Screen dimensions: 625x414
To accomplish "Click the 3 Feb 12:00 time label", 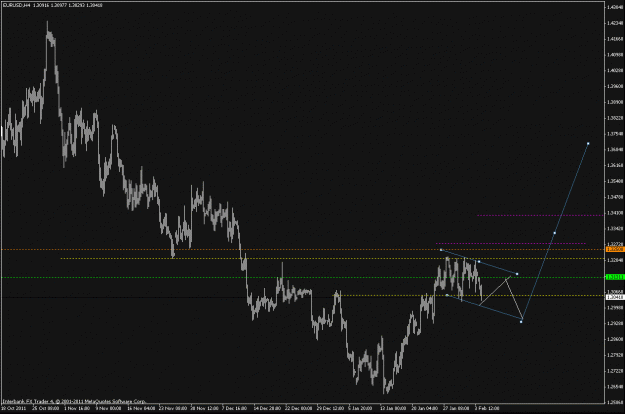I will [487, 408].
